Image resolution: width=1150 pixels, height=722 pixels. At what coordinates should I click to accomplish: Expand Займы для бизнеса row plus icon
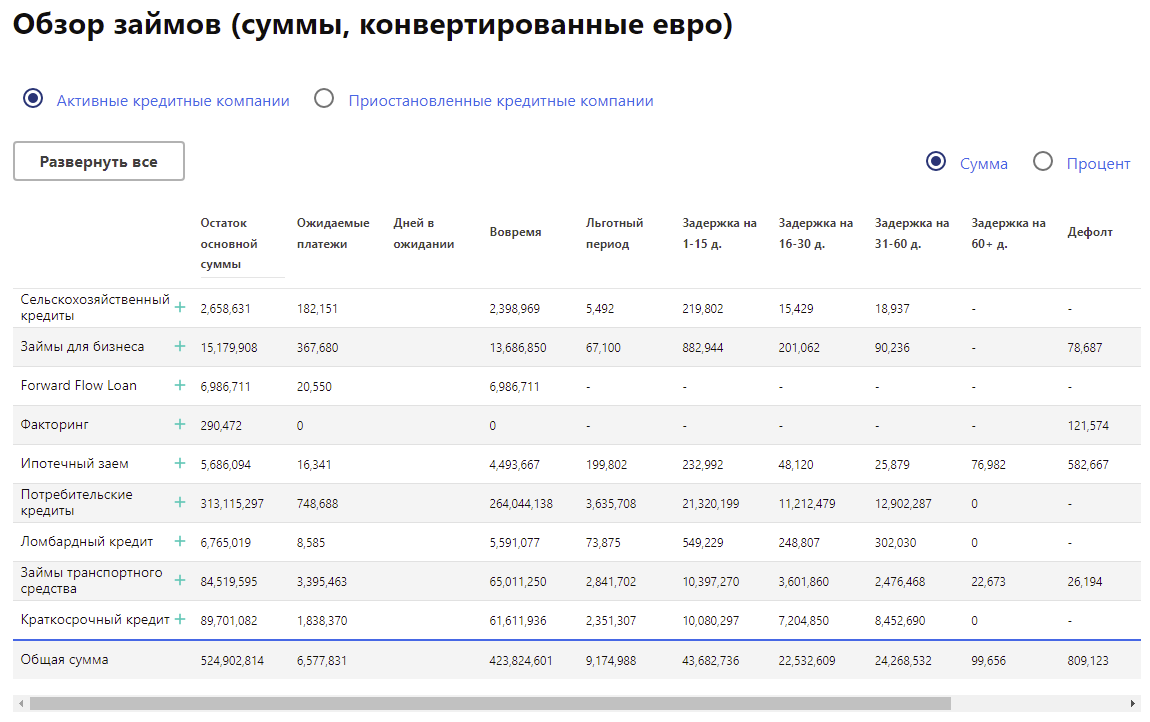coord(180,346)
